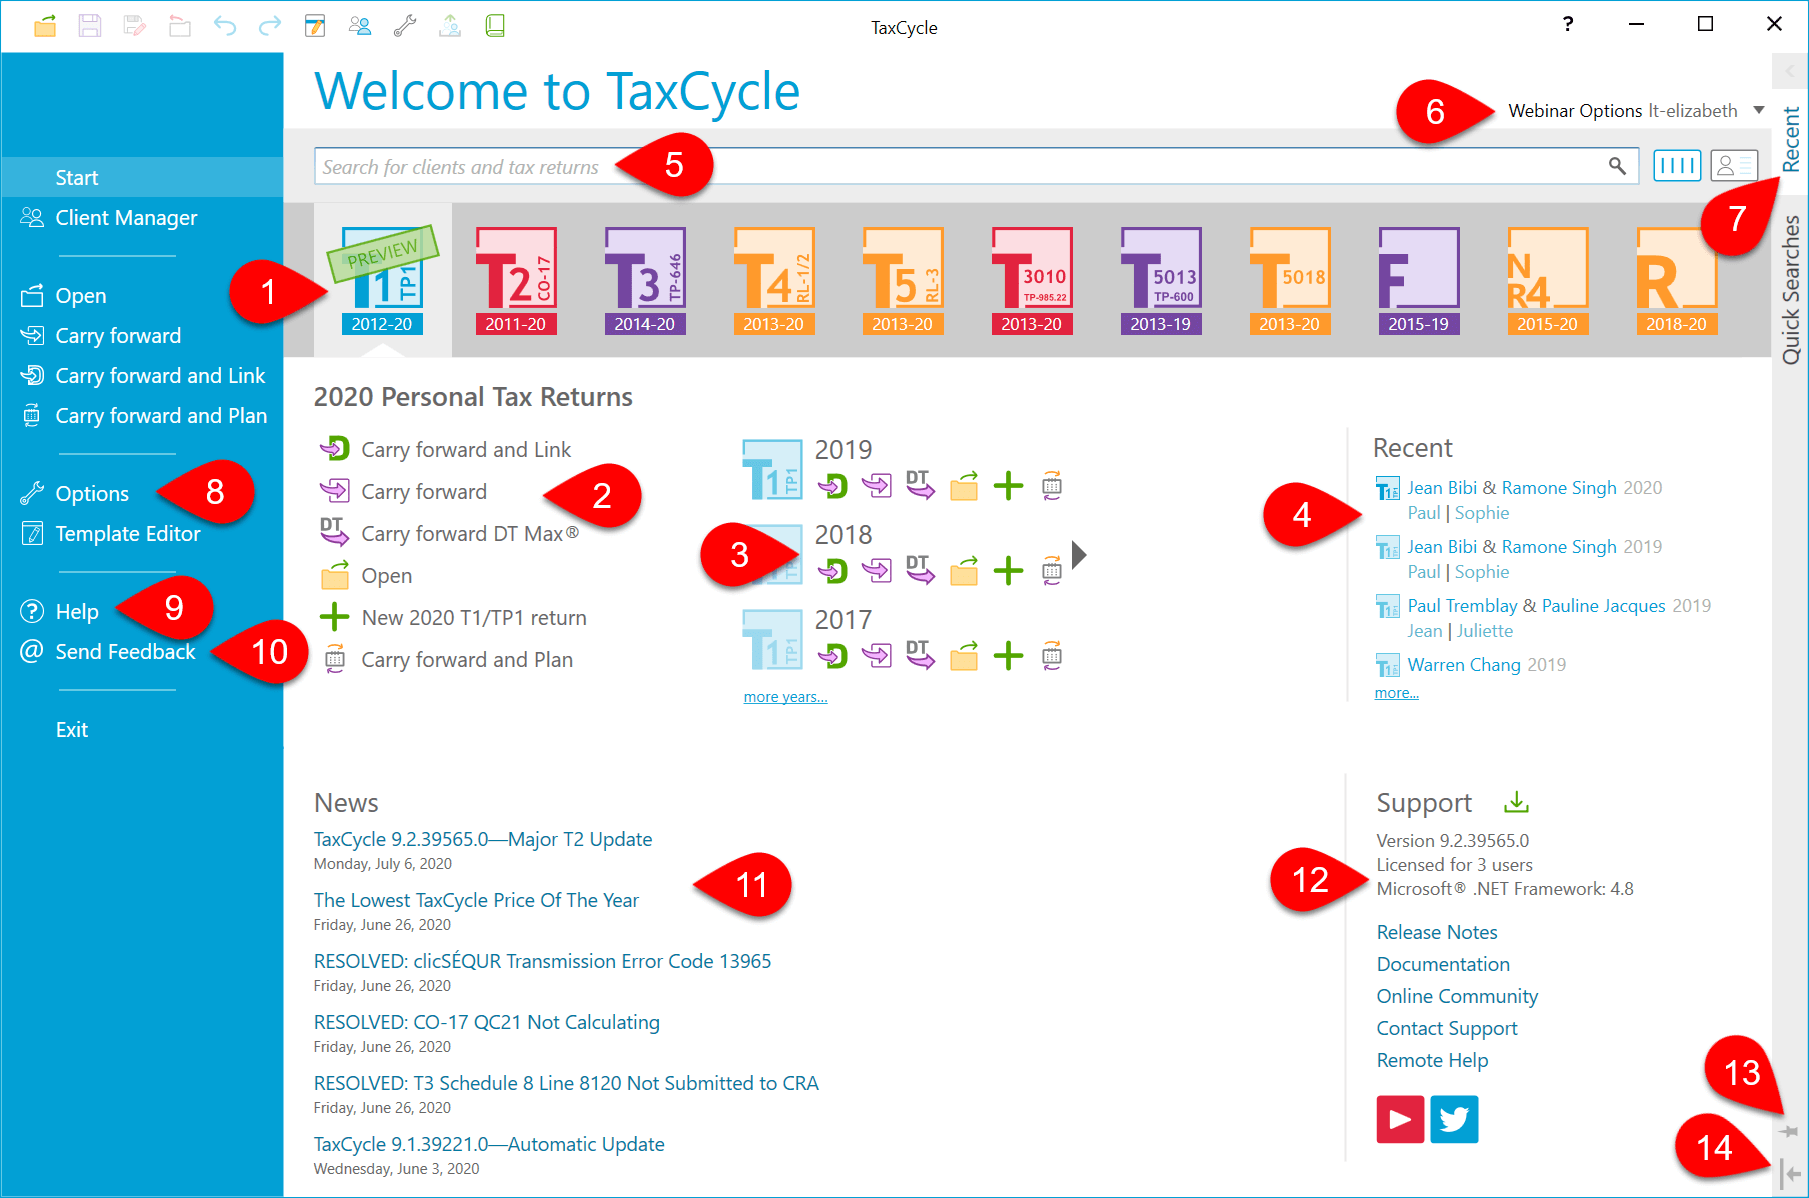
Task: Click the Remote Help link
Action: [x=1432, y=1060]
